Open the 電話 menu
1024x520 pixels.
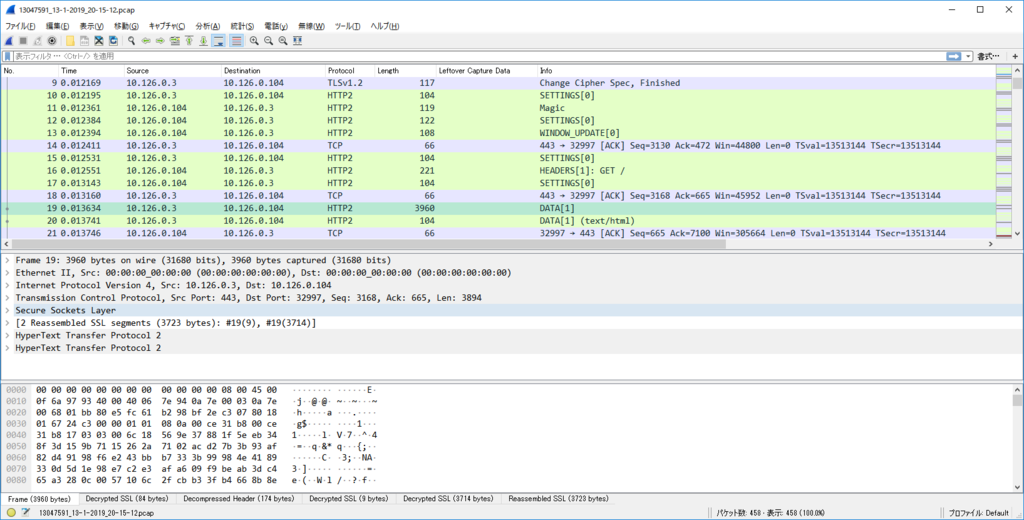coord(276,26)
